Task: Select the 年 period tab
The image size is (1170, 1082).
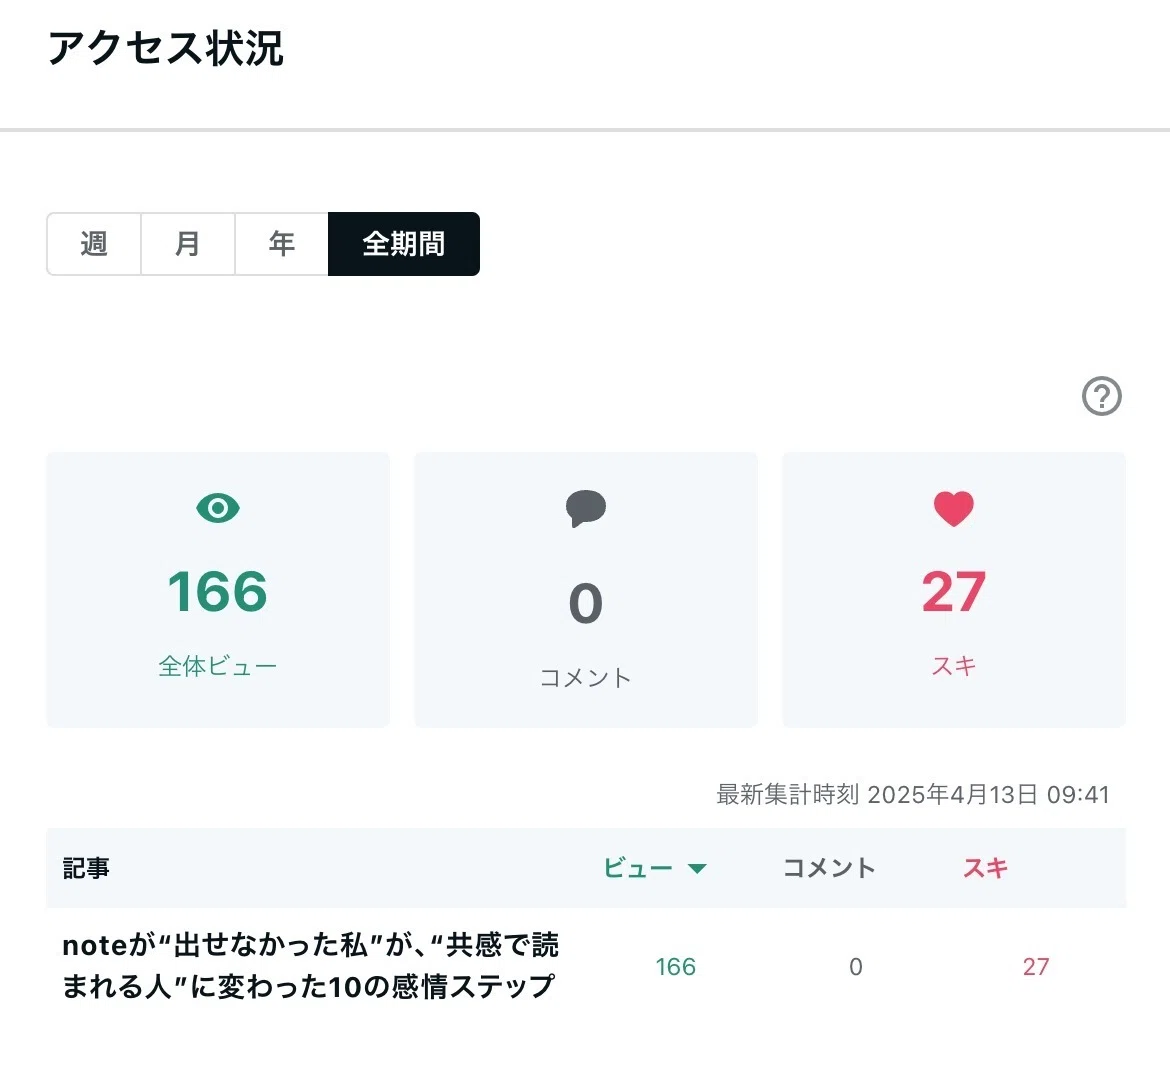Action: 282,244
